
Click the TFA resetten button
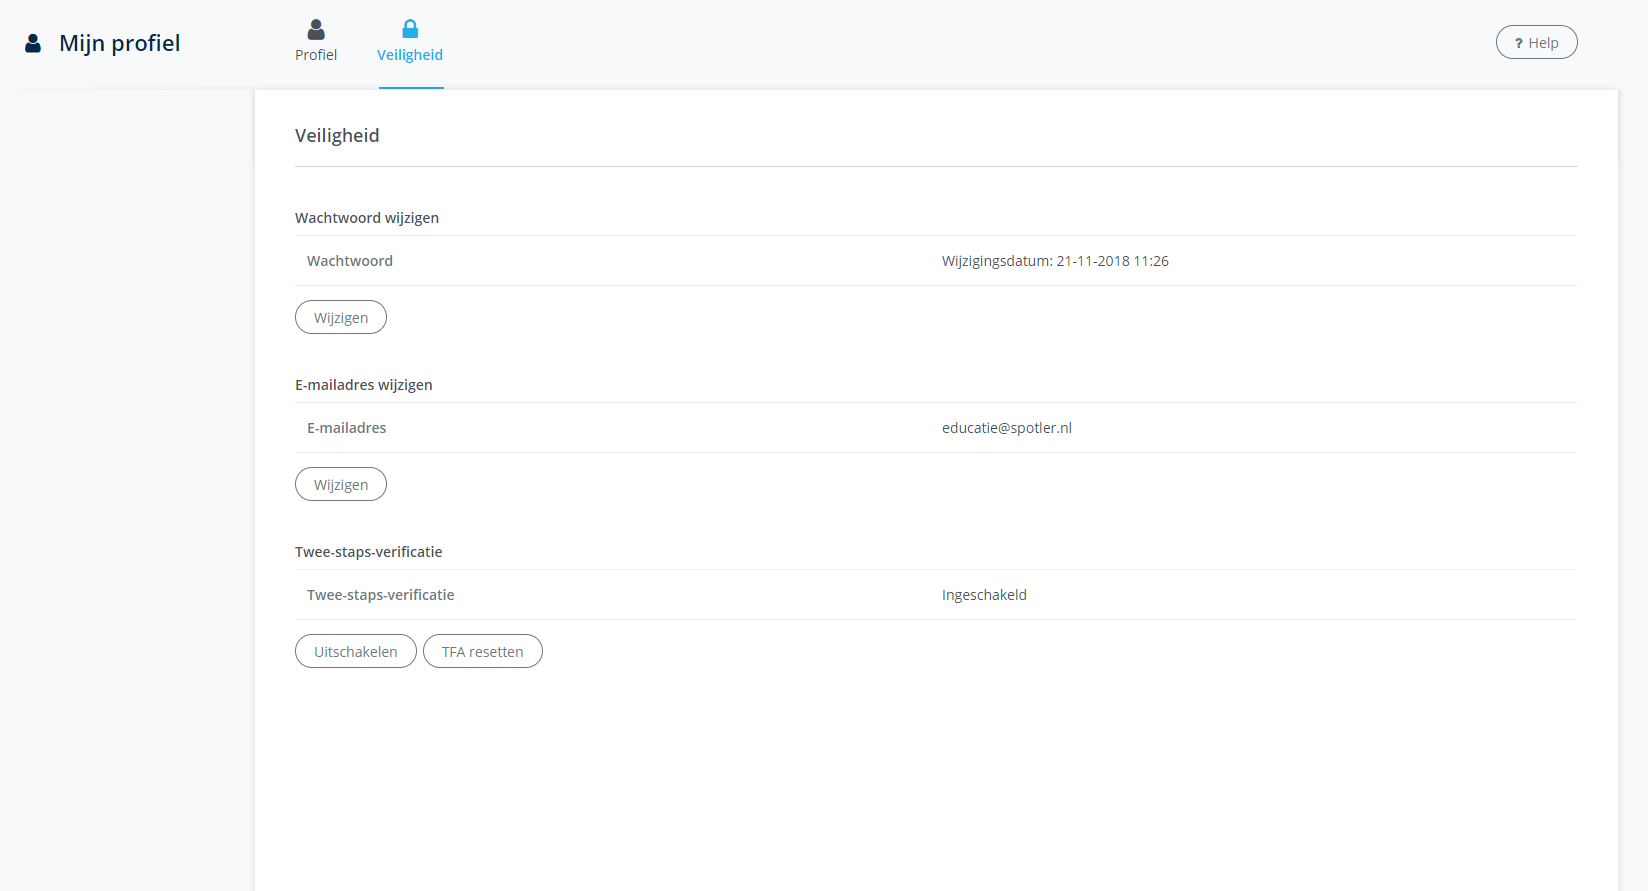[x=482, y=651]
